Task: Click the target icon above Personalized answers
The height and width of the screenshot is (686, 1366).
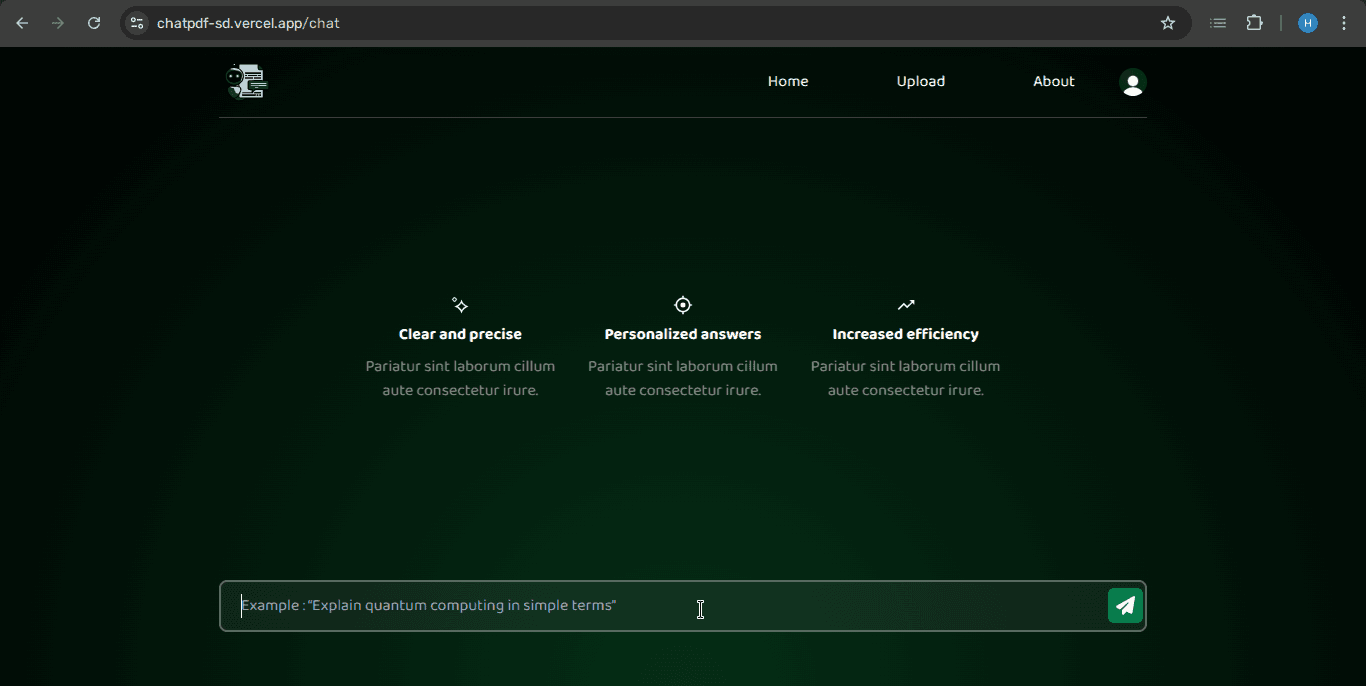Action: click(x=683, y=305)
